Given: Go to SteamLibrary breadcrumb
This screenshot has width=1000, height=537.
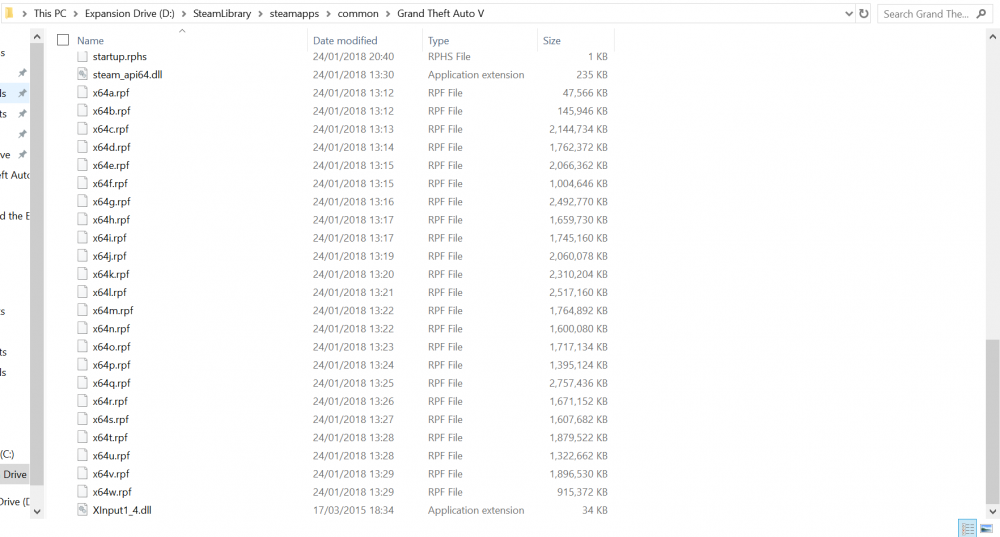Looking at the screenshot, I should (222, 13).
